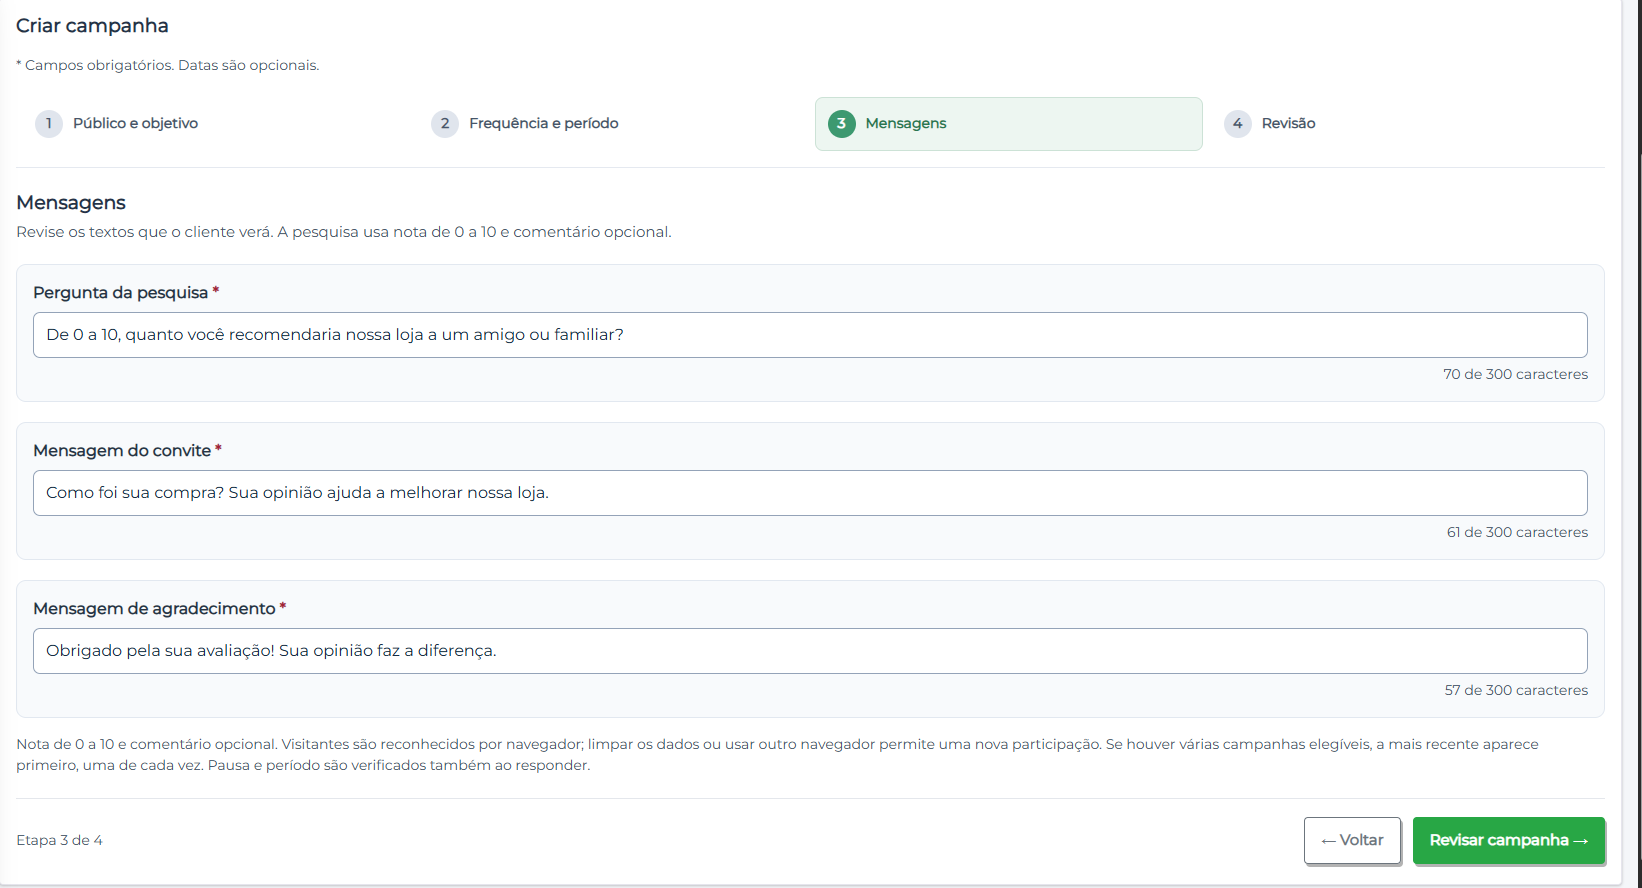Click the 'Revise os textos' description line
Viewport: 1642px width, 888px height.
[344, 232]
